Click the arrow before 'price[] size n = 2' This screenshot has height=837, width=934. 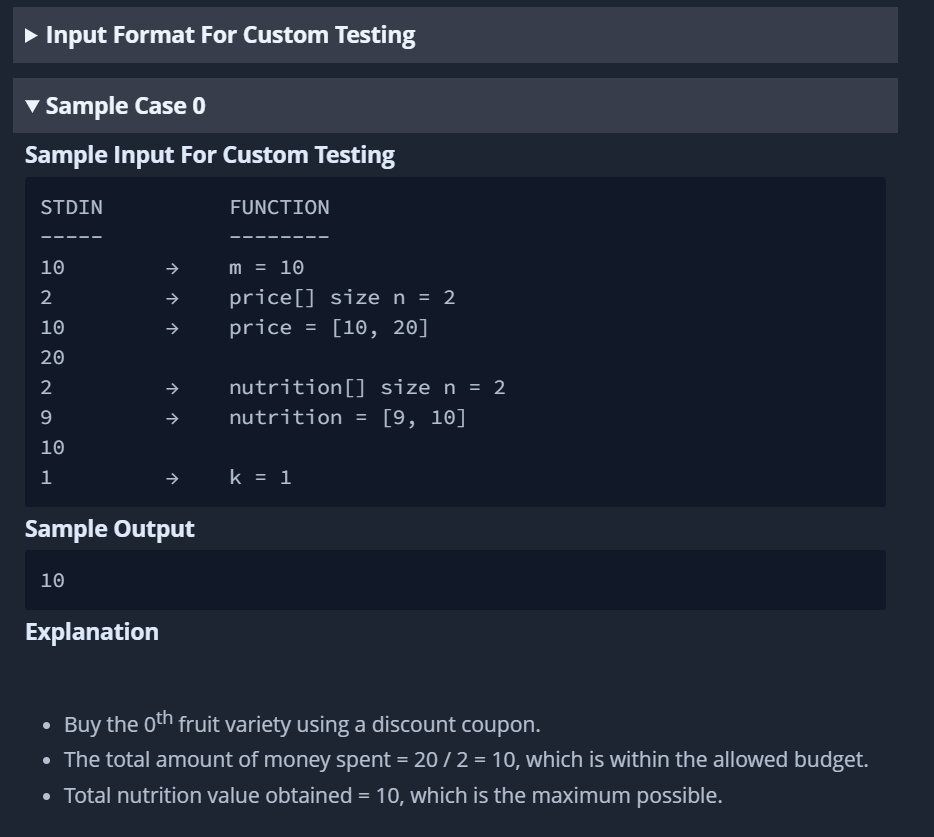pos(172,298)
